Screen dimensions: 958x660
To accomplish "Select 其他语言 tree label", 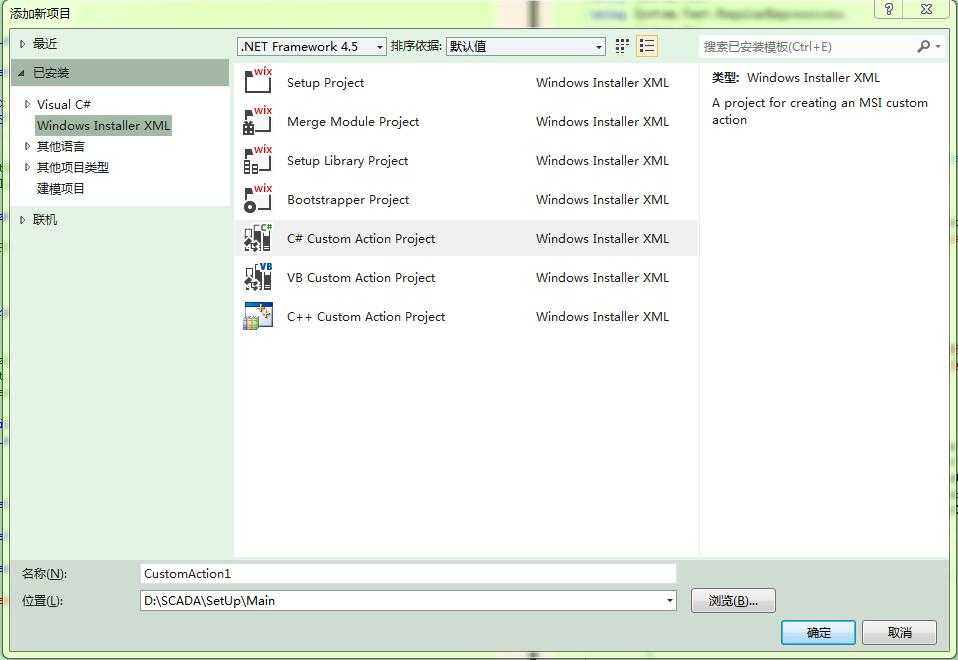I will [60, 146].
